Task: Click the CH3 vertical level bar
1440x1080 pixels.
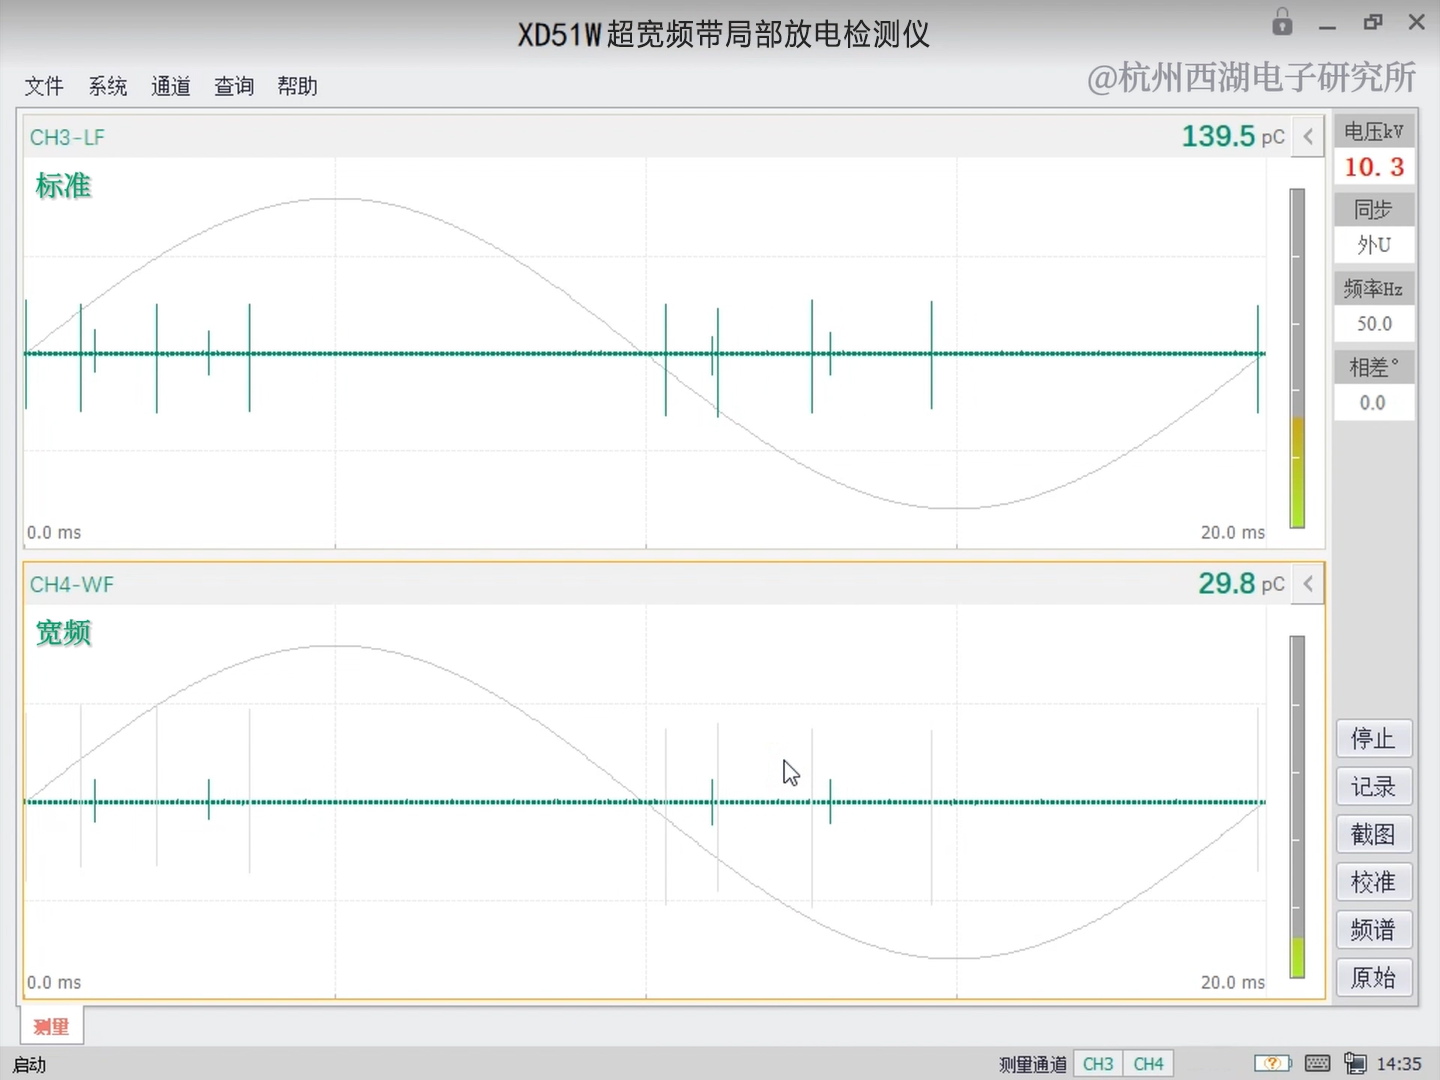Action: [x=1297, y=358]
